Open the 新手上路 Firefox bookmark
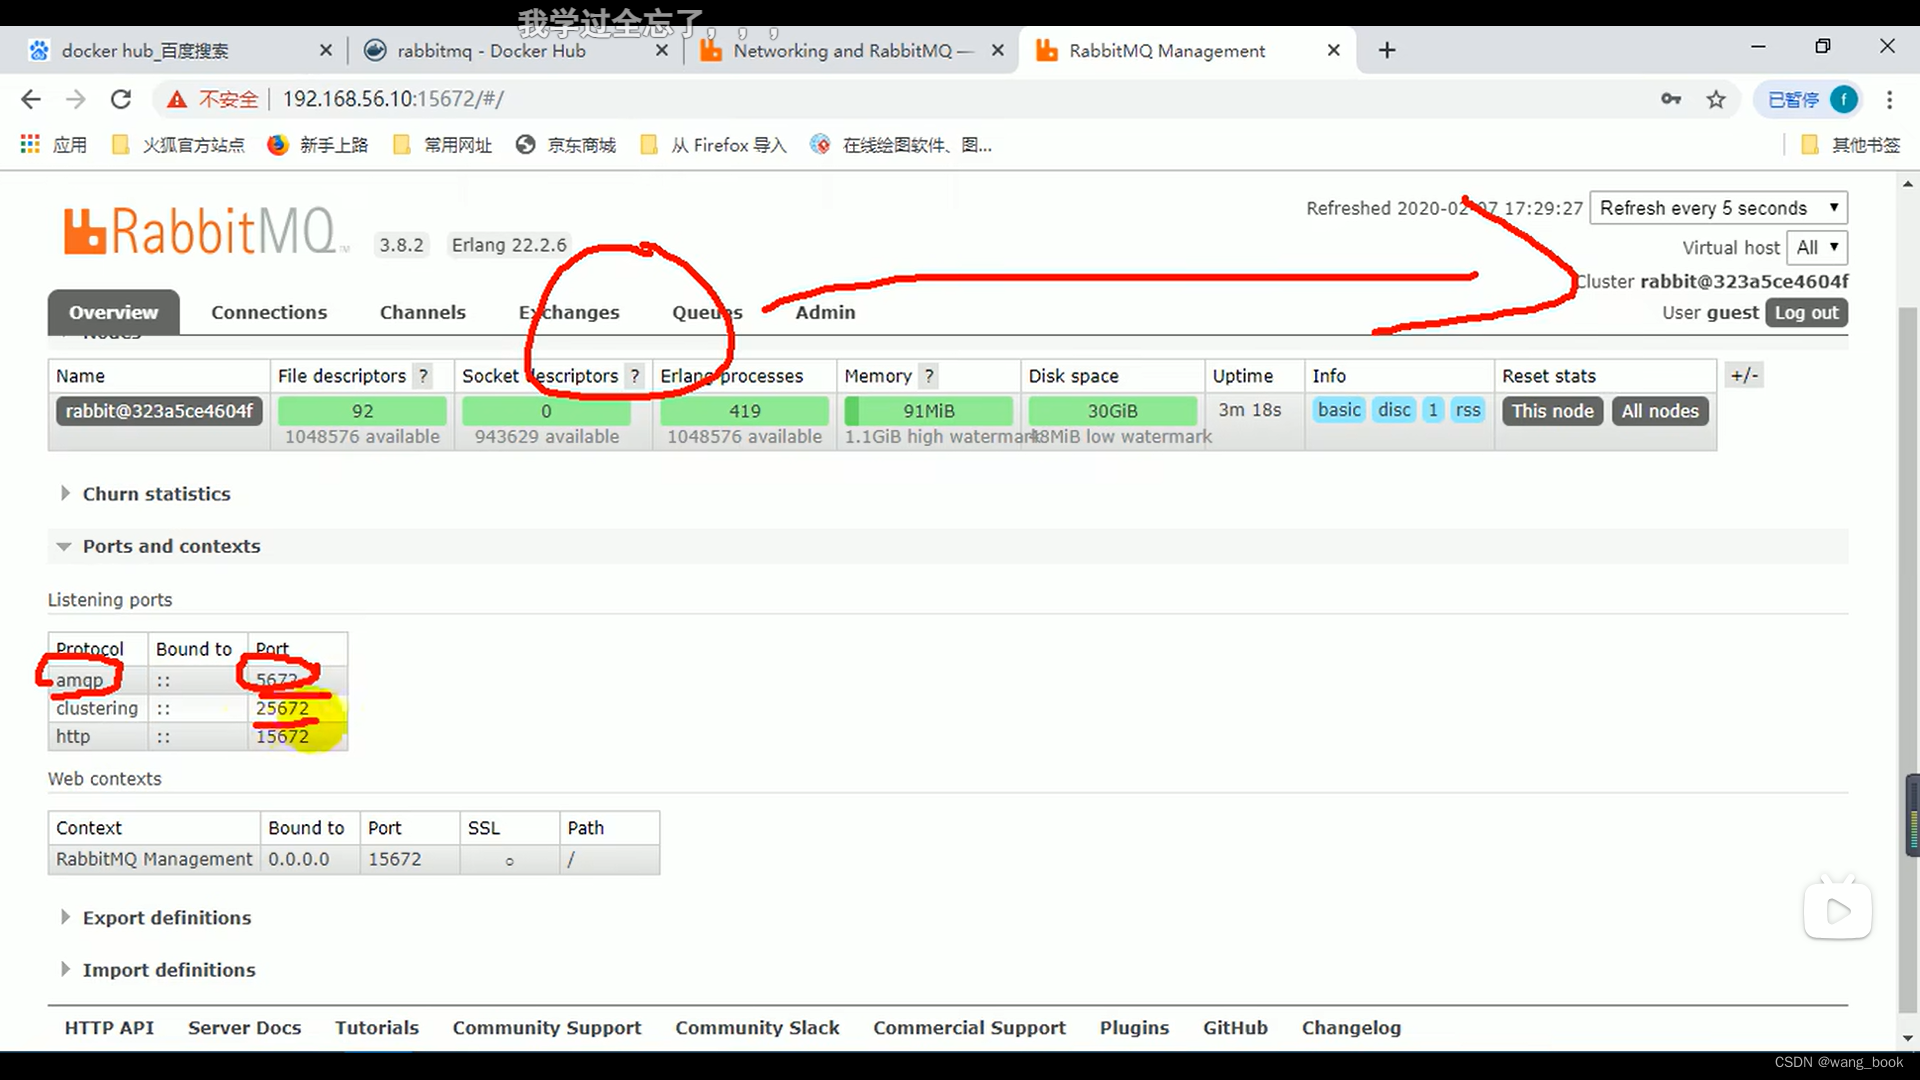The image size is (1920, 1080). tap(319, 145)
